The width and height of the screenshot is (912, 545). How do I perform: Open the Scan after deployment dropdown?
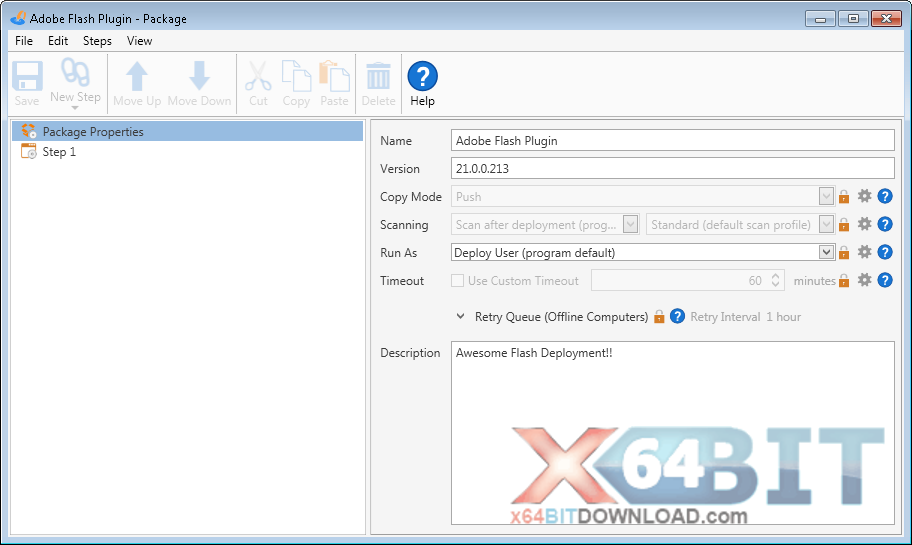coord(630,225)
